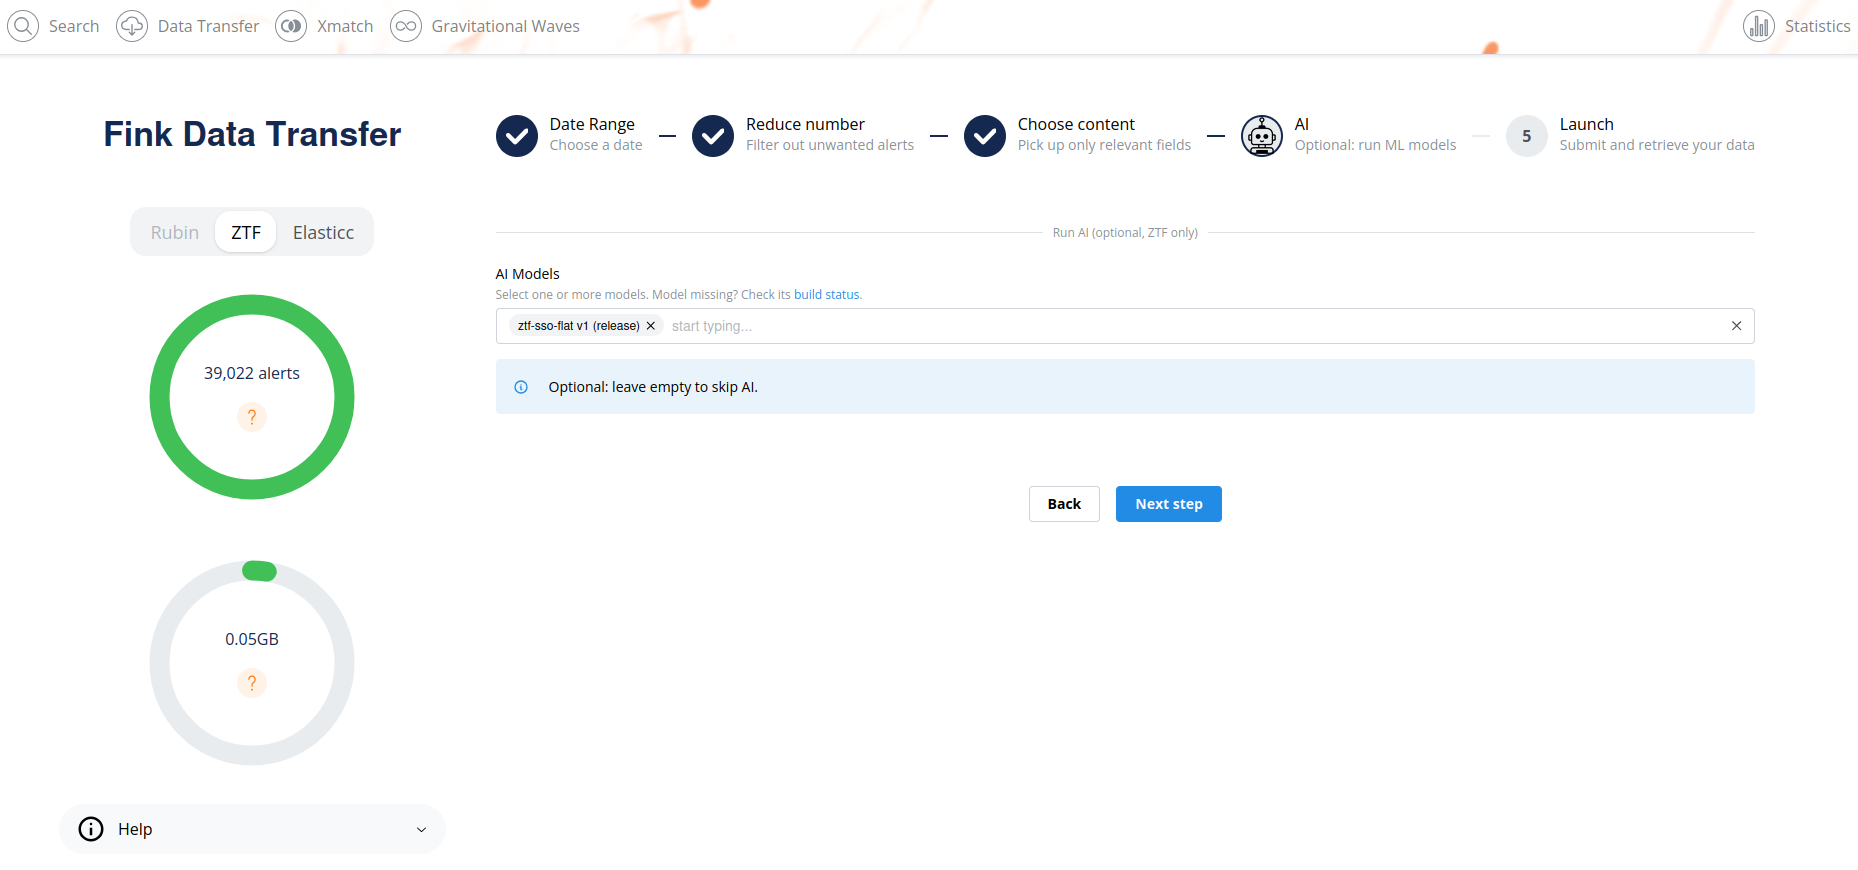
Task: Click the AI Models field label
Action: pos(527,274)
